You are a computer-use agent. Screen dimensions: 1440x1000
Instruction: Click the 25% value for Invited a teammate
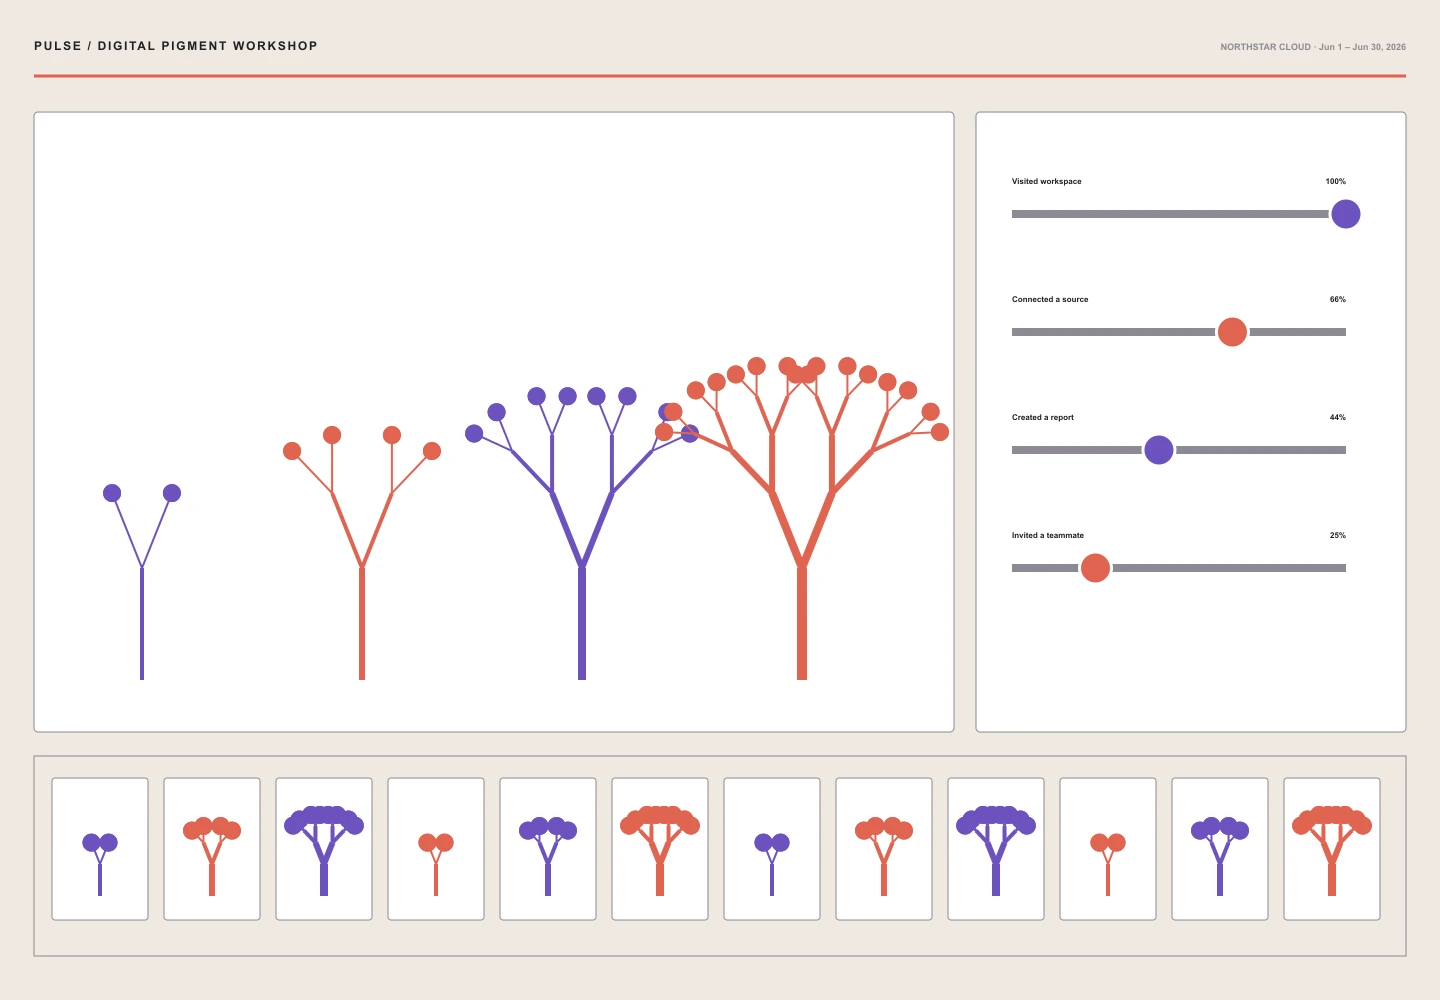(x=1337, y=535)
